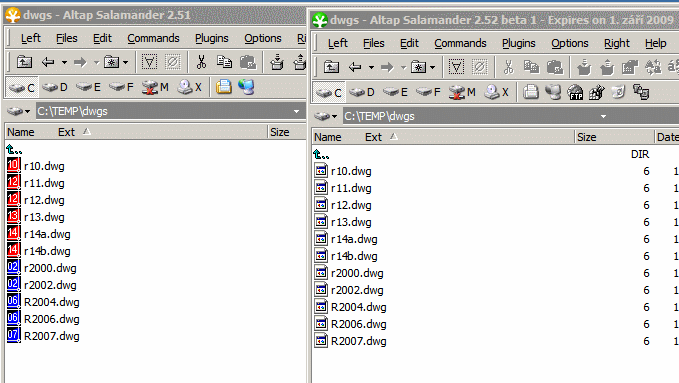The width and height of the screenshot is (679, 383).
Task: Click Forward arrow in 2.52 beta toolbar
Action: coord(387,67)
